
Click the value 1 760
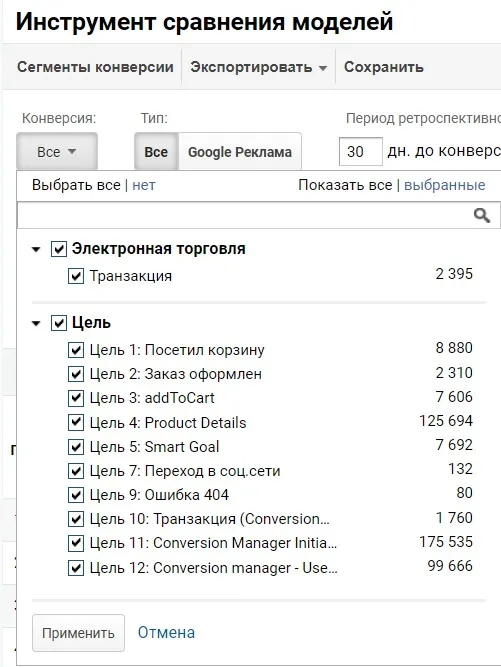pos(454,517)
